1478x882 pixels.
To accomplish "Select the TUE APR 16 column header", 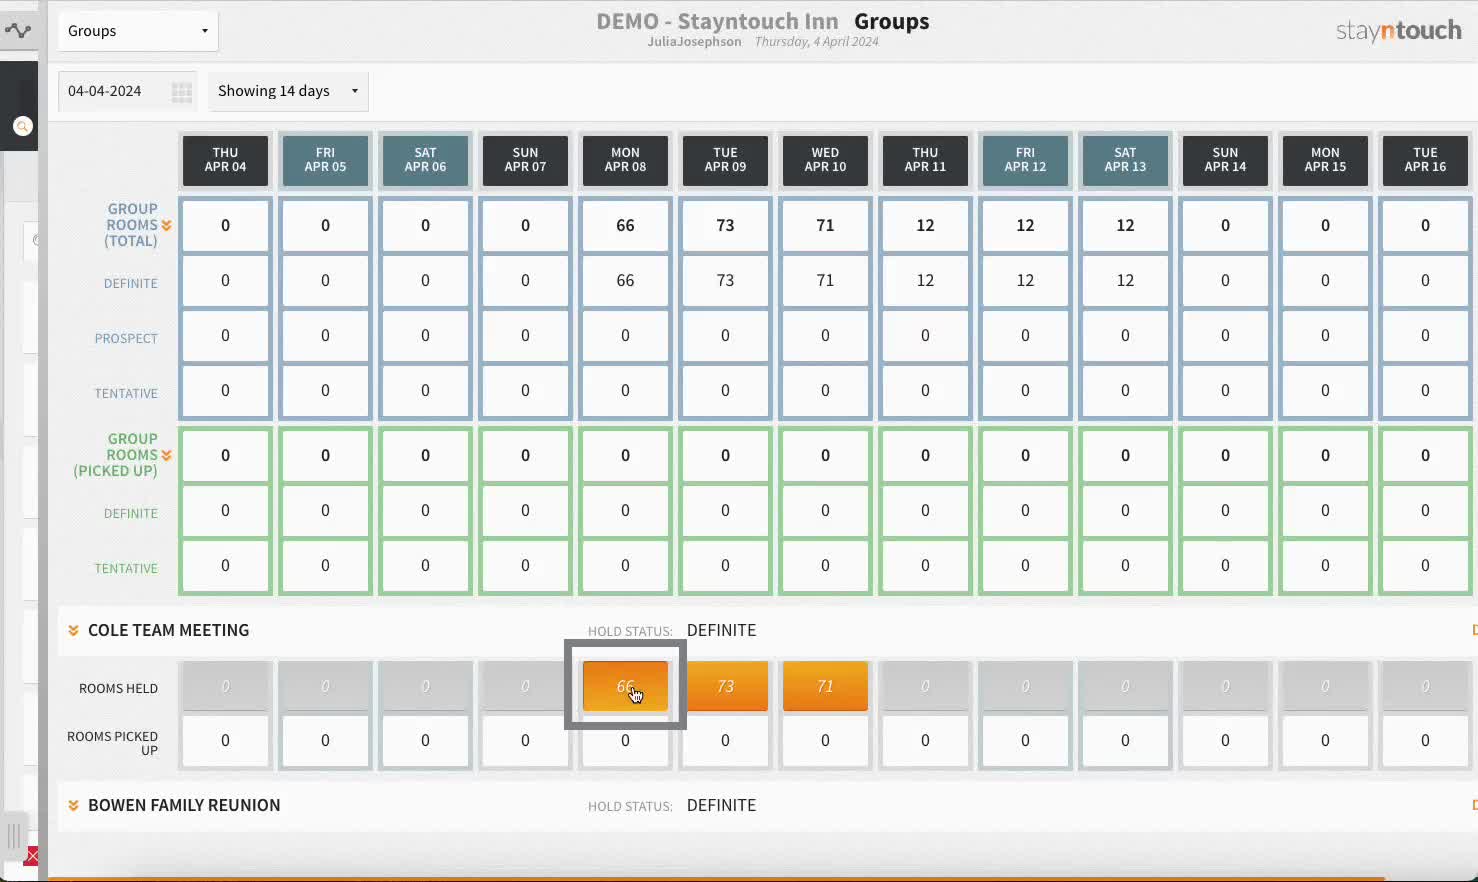I will pyautogui.click(x=1425, y=160).
